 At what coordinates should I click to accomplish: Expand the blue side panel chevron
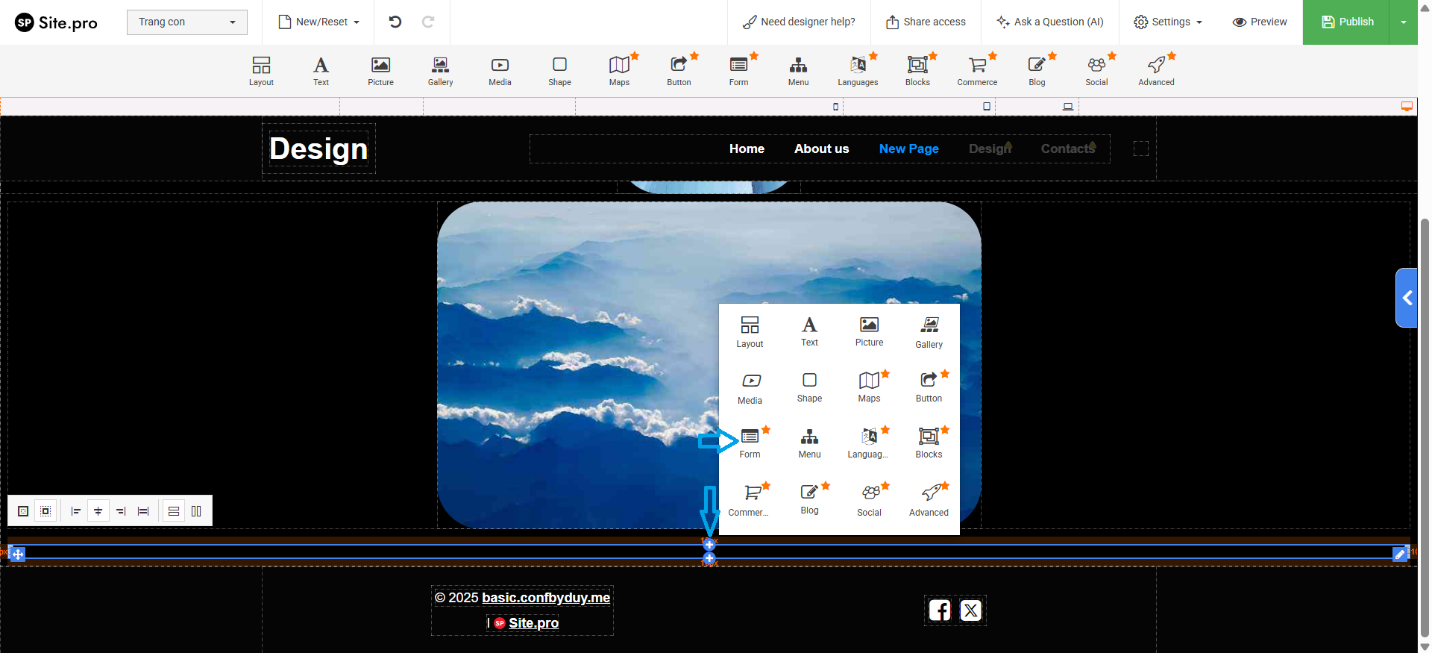(1407, 298)
